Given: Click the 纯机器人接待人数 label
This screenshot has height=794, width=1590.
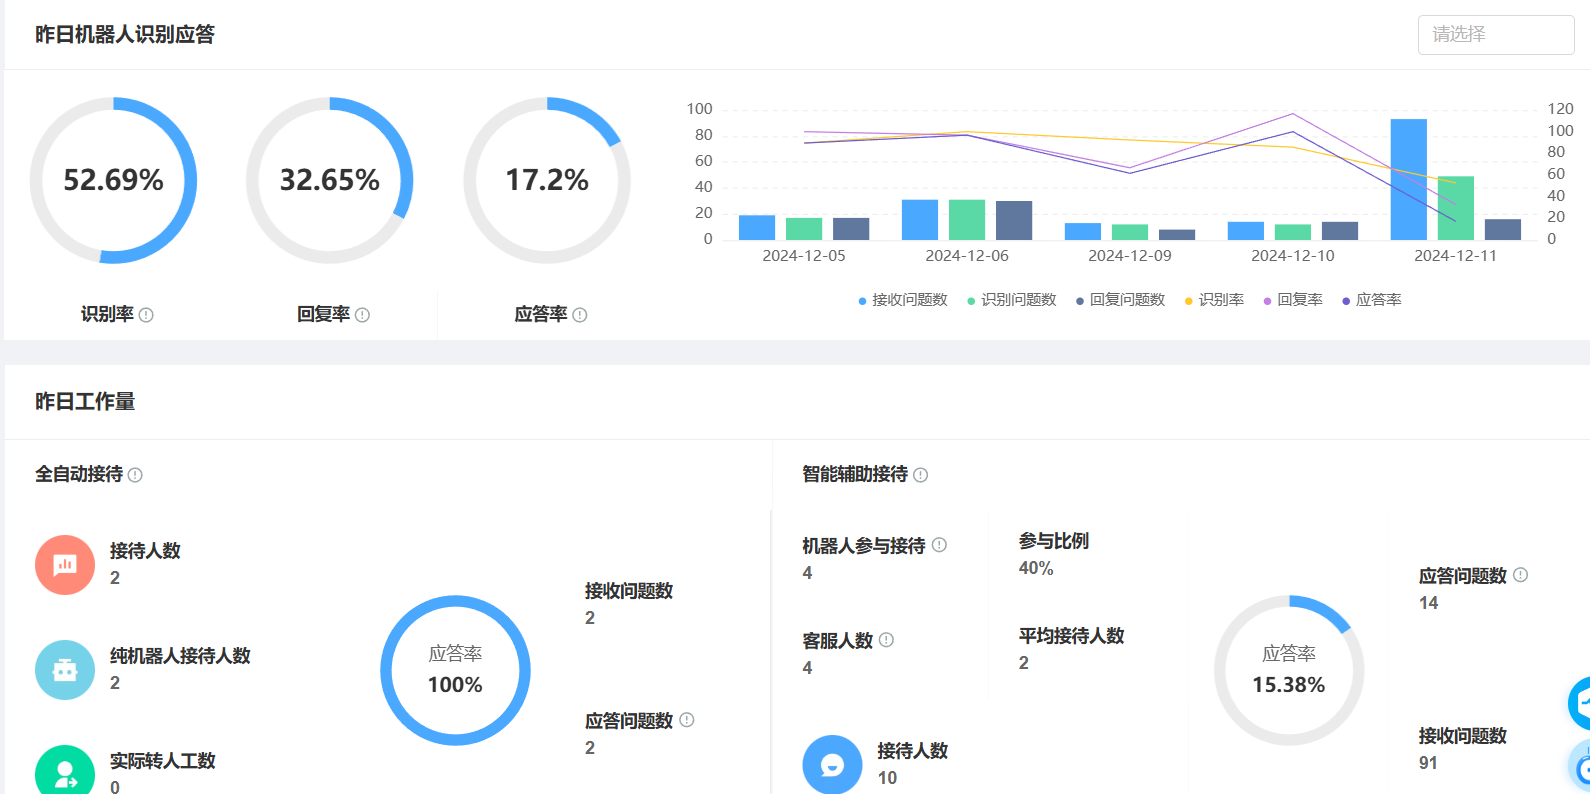Looking at the screenshot, I should point(180,656).
